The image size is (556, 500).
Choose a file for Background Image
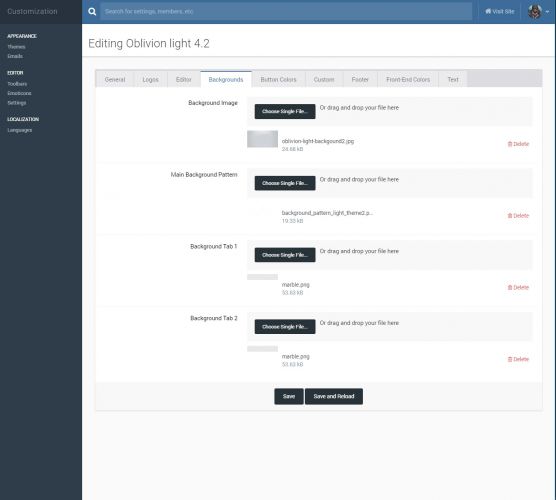pyautogui.click(x=285, y=111)
